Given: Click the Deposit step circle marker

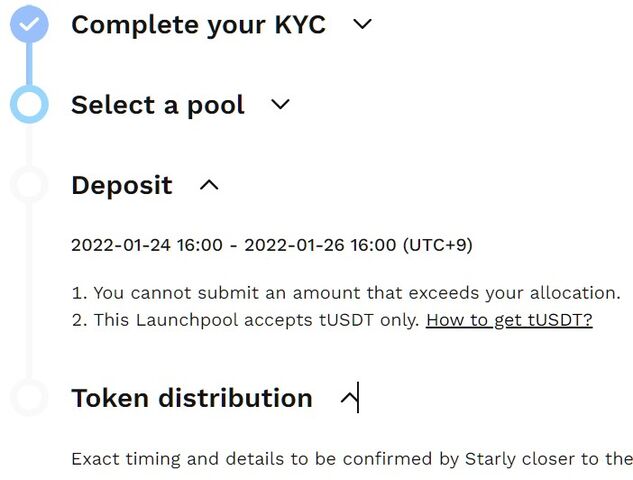Looking at the screenshot, I should pos(29,184).
